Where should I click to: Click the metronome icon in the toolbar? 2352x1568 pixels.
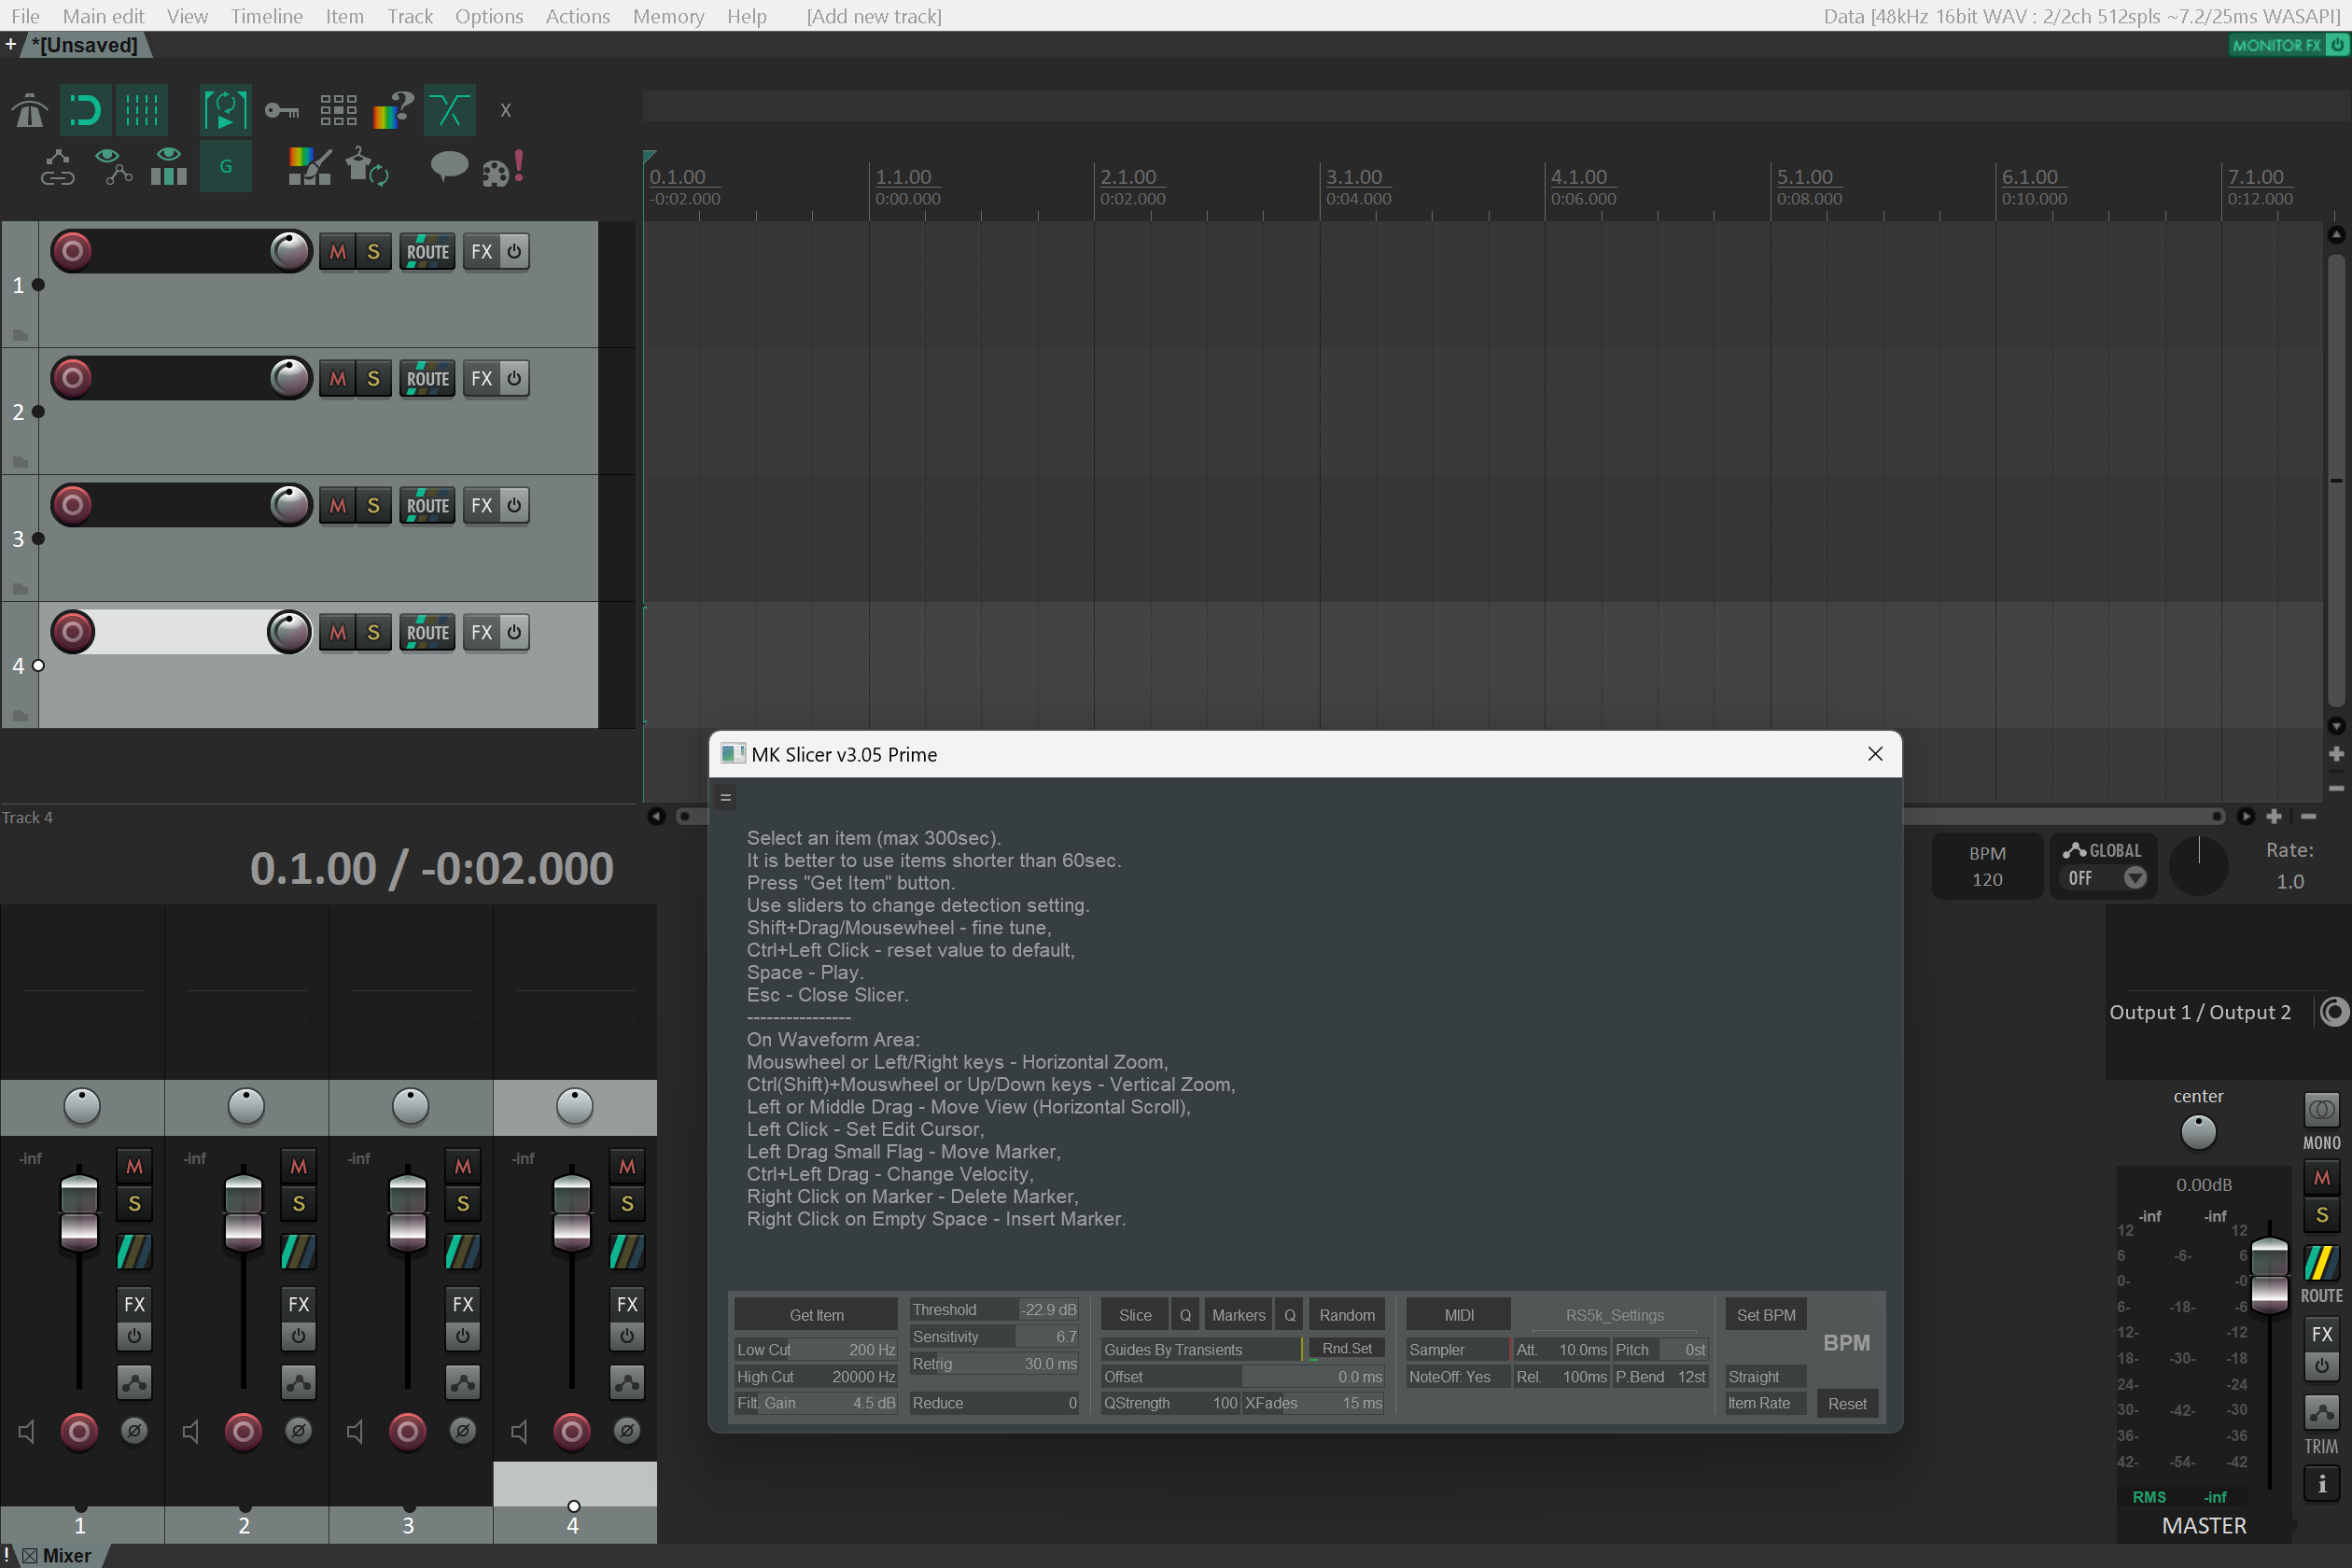(30, 110)
